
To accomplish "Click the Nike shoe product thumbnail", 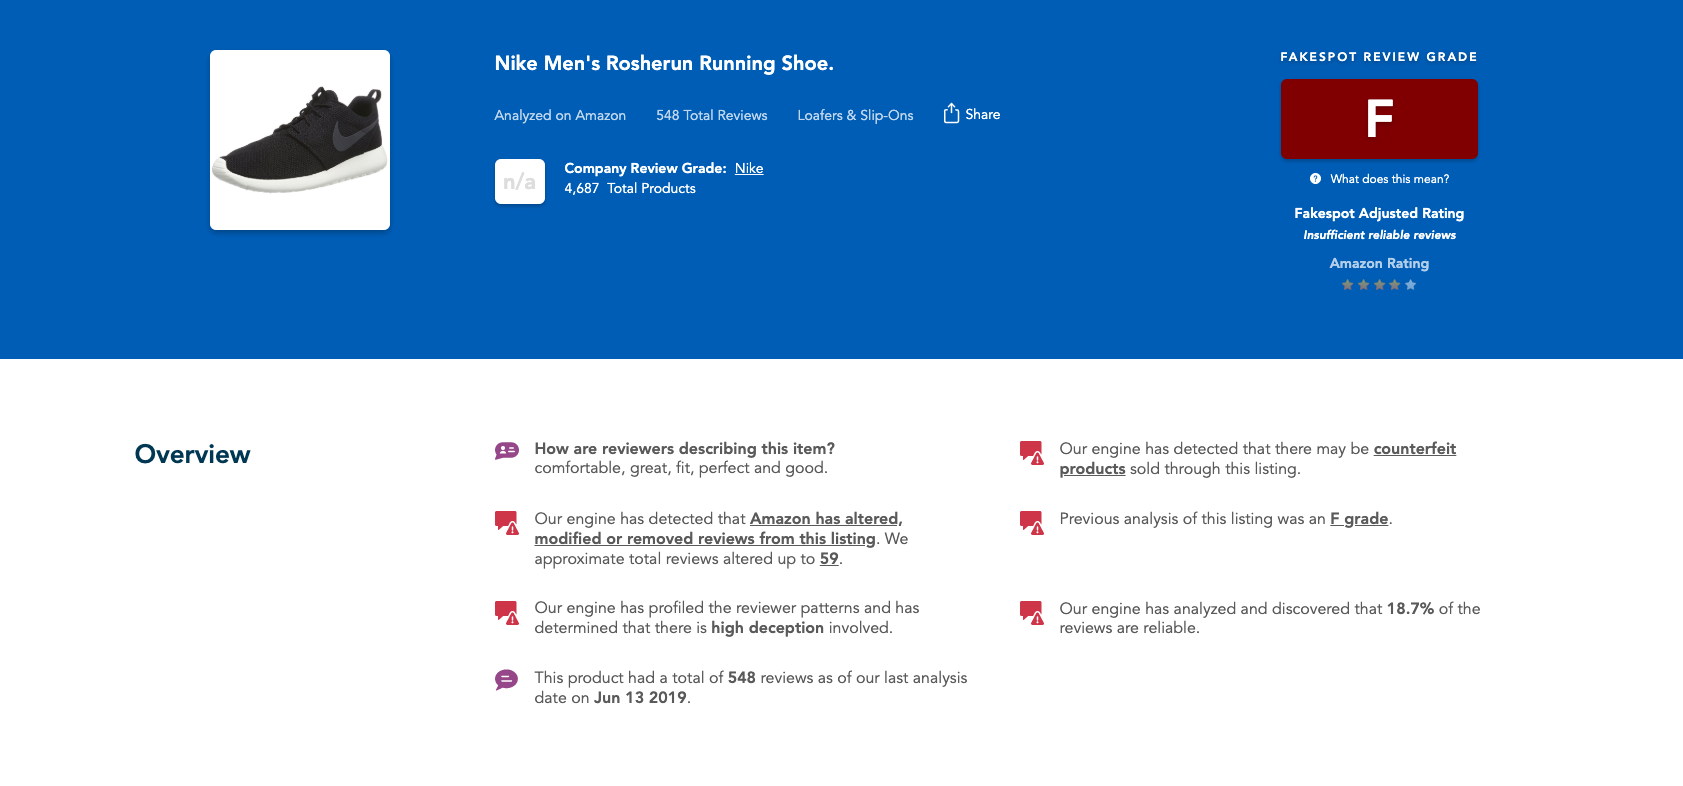I will [300, 140].
